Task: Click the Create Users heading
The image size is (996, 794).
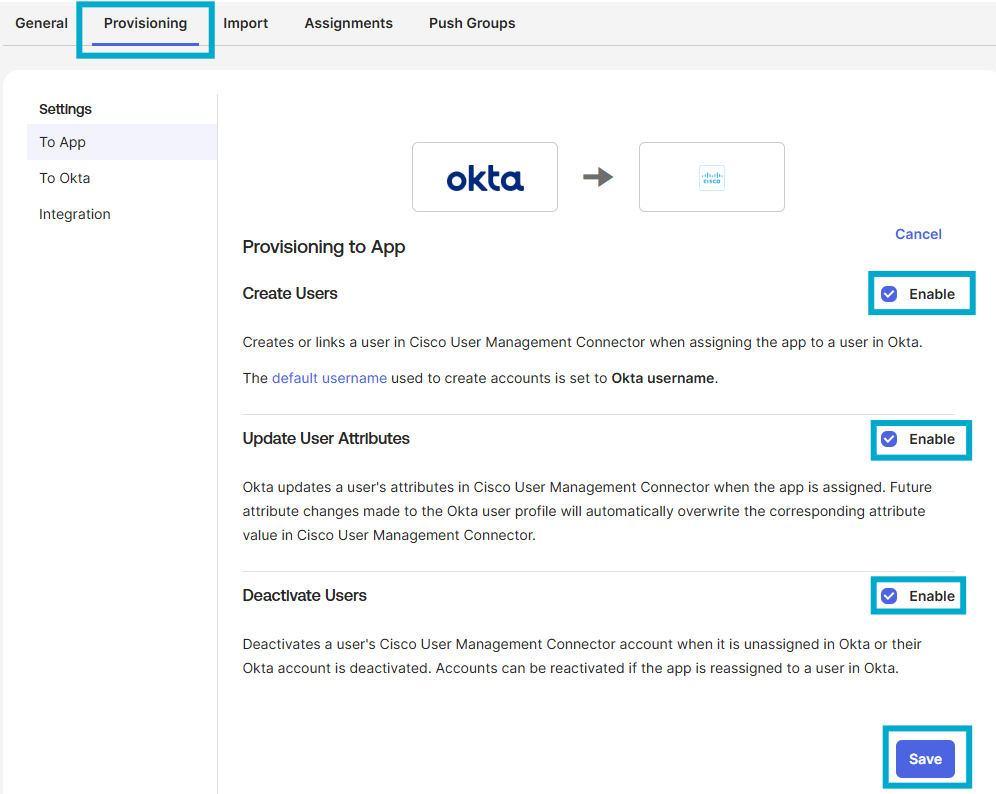Action: (290, 293)
